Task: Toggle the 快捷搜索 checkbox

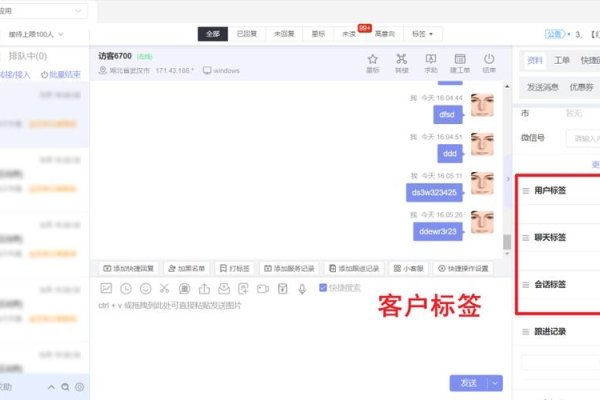Action: 323,287
